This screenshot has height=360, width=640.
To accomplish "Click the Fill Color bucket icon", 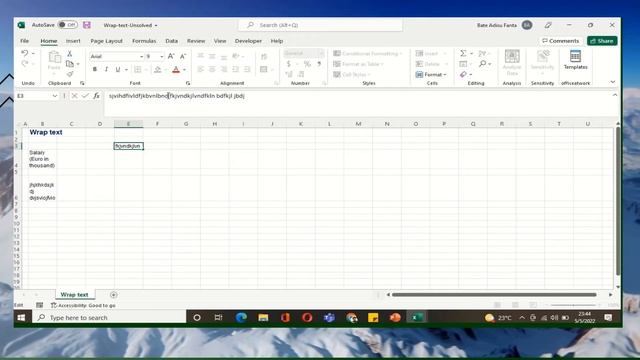I will 158,69.
